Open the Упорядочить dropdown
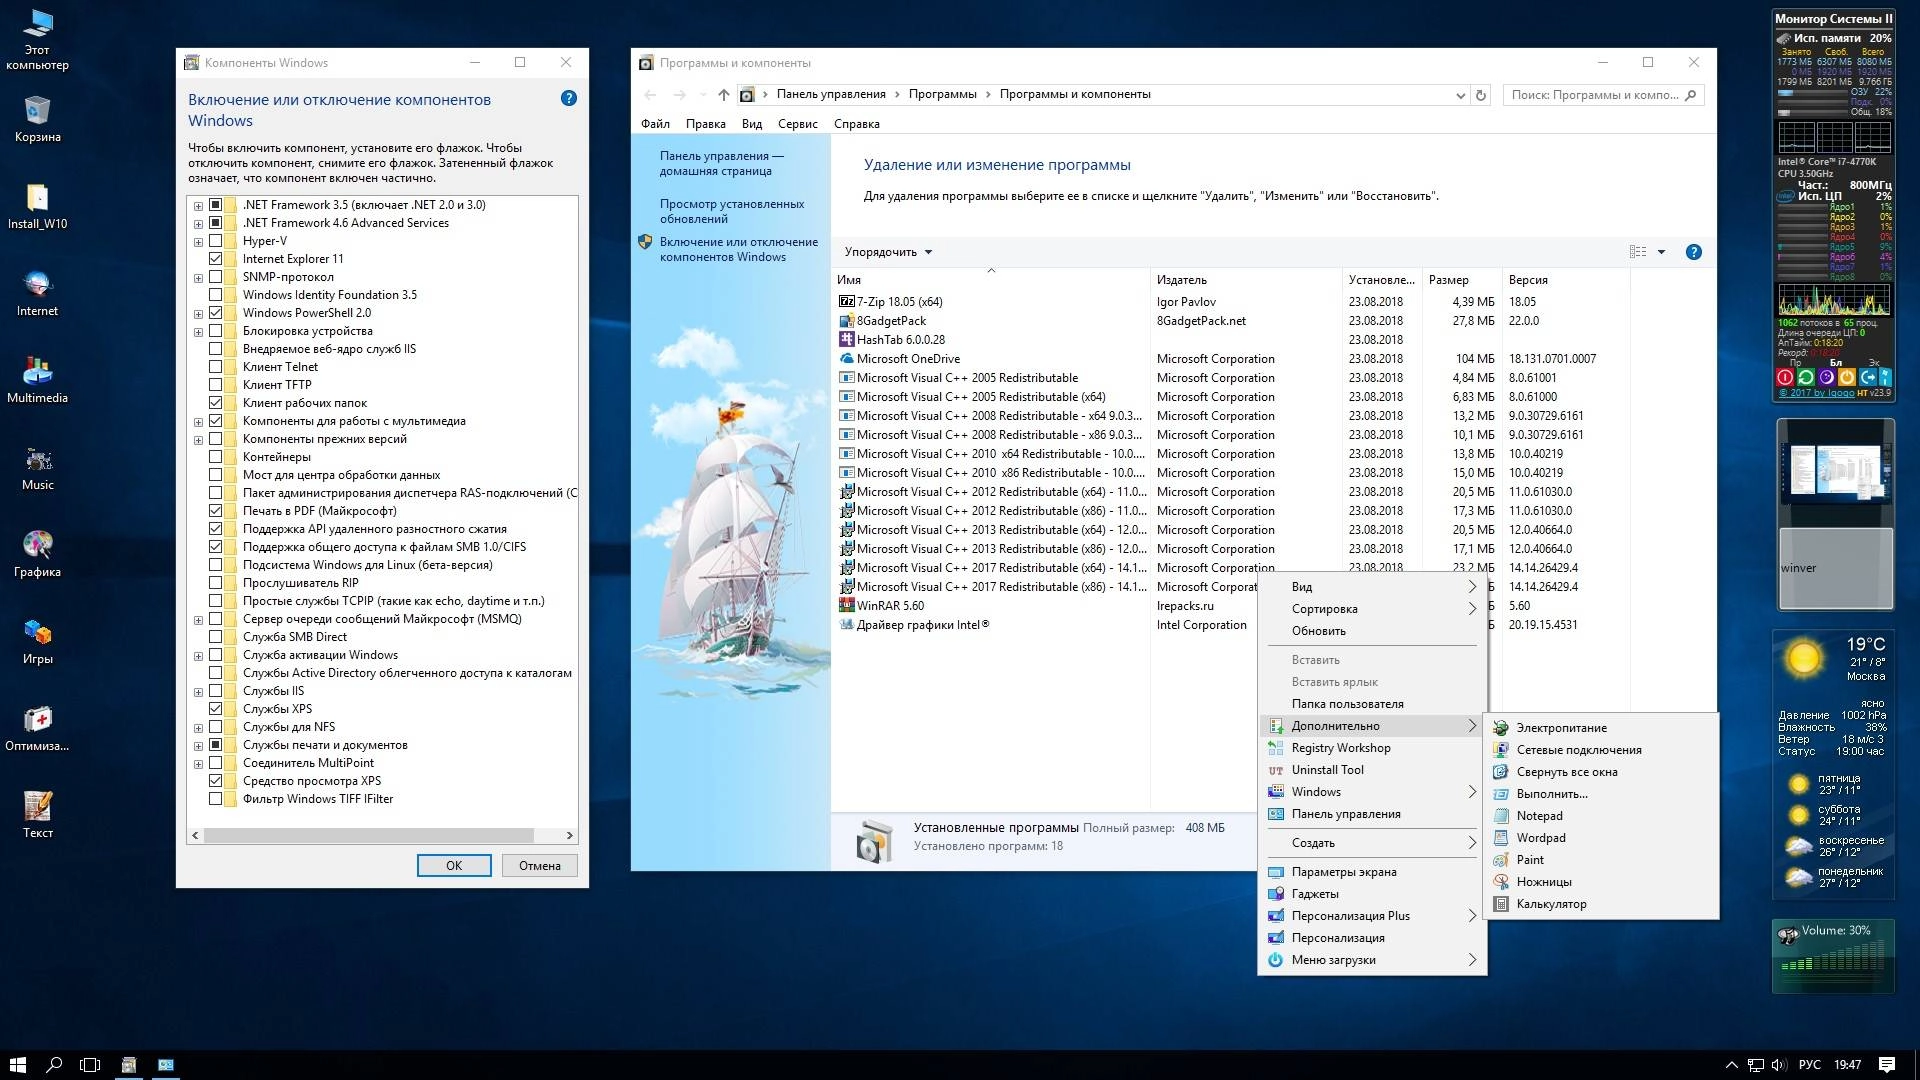This screenshot has width=1920, height=1080. [888, 252]
